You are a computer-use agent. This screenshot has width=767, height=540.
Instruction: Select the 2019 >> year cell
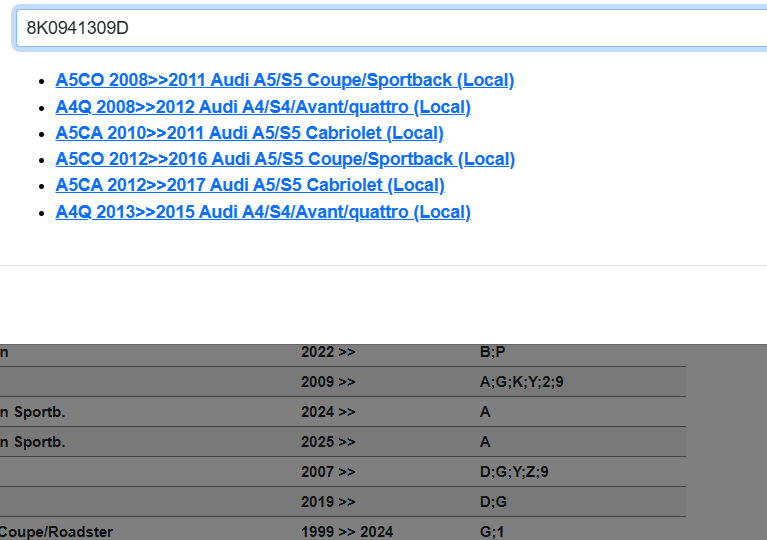tap(328, 502)
